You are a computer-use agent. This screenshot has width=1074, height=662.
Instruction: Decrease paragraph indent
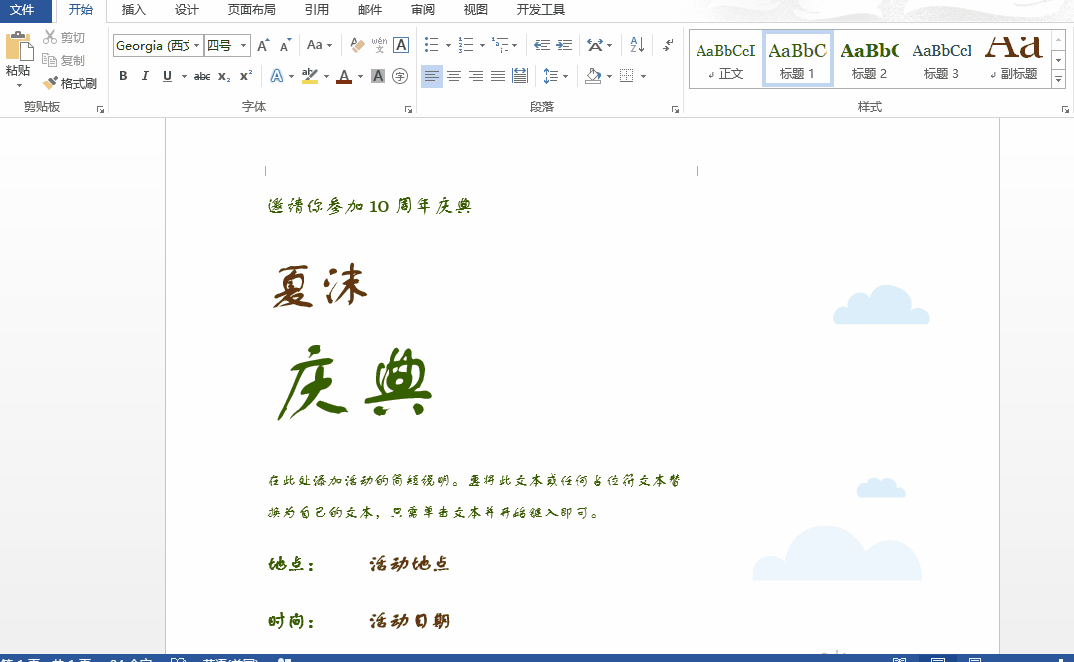(542, 45)
